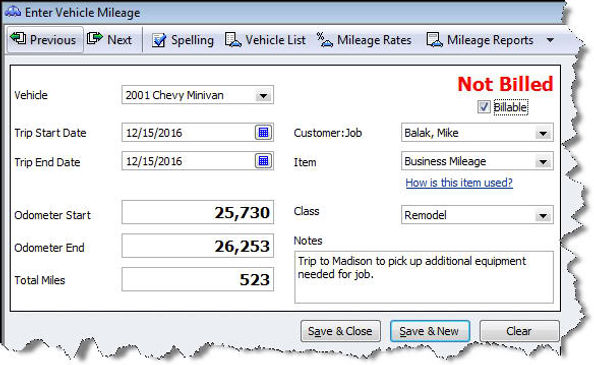Open Mileage Rates icon

(324, 40)
